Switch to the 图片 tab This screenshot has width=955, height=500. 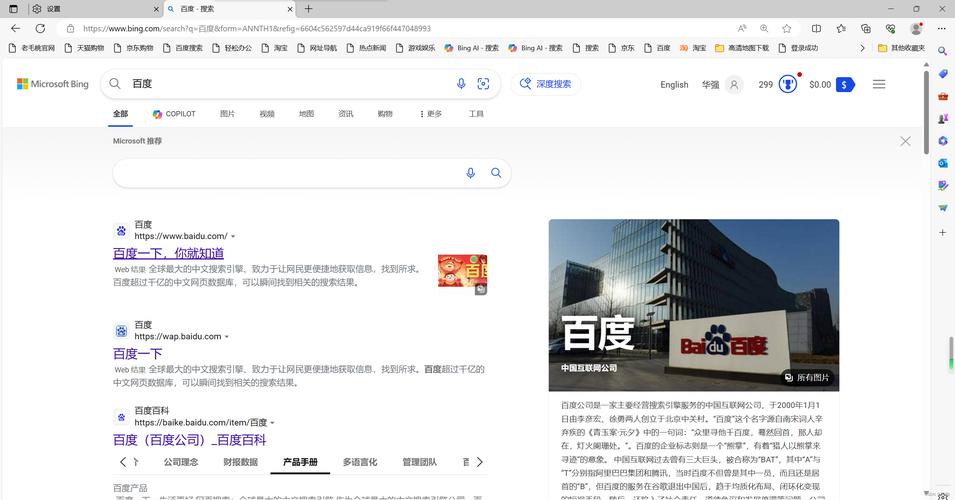[x=227, y=114]
